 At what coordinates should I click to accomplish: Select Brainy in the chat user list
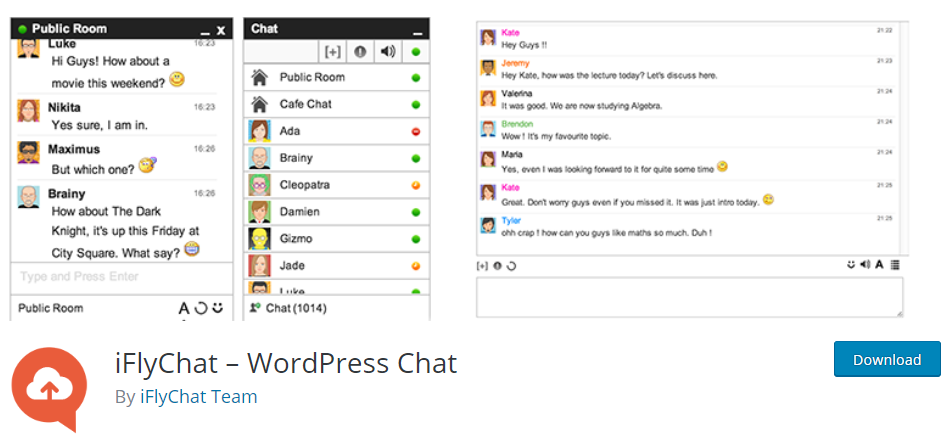point(336,158)
